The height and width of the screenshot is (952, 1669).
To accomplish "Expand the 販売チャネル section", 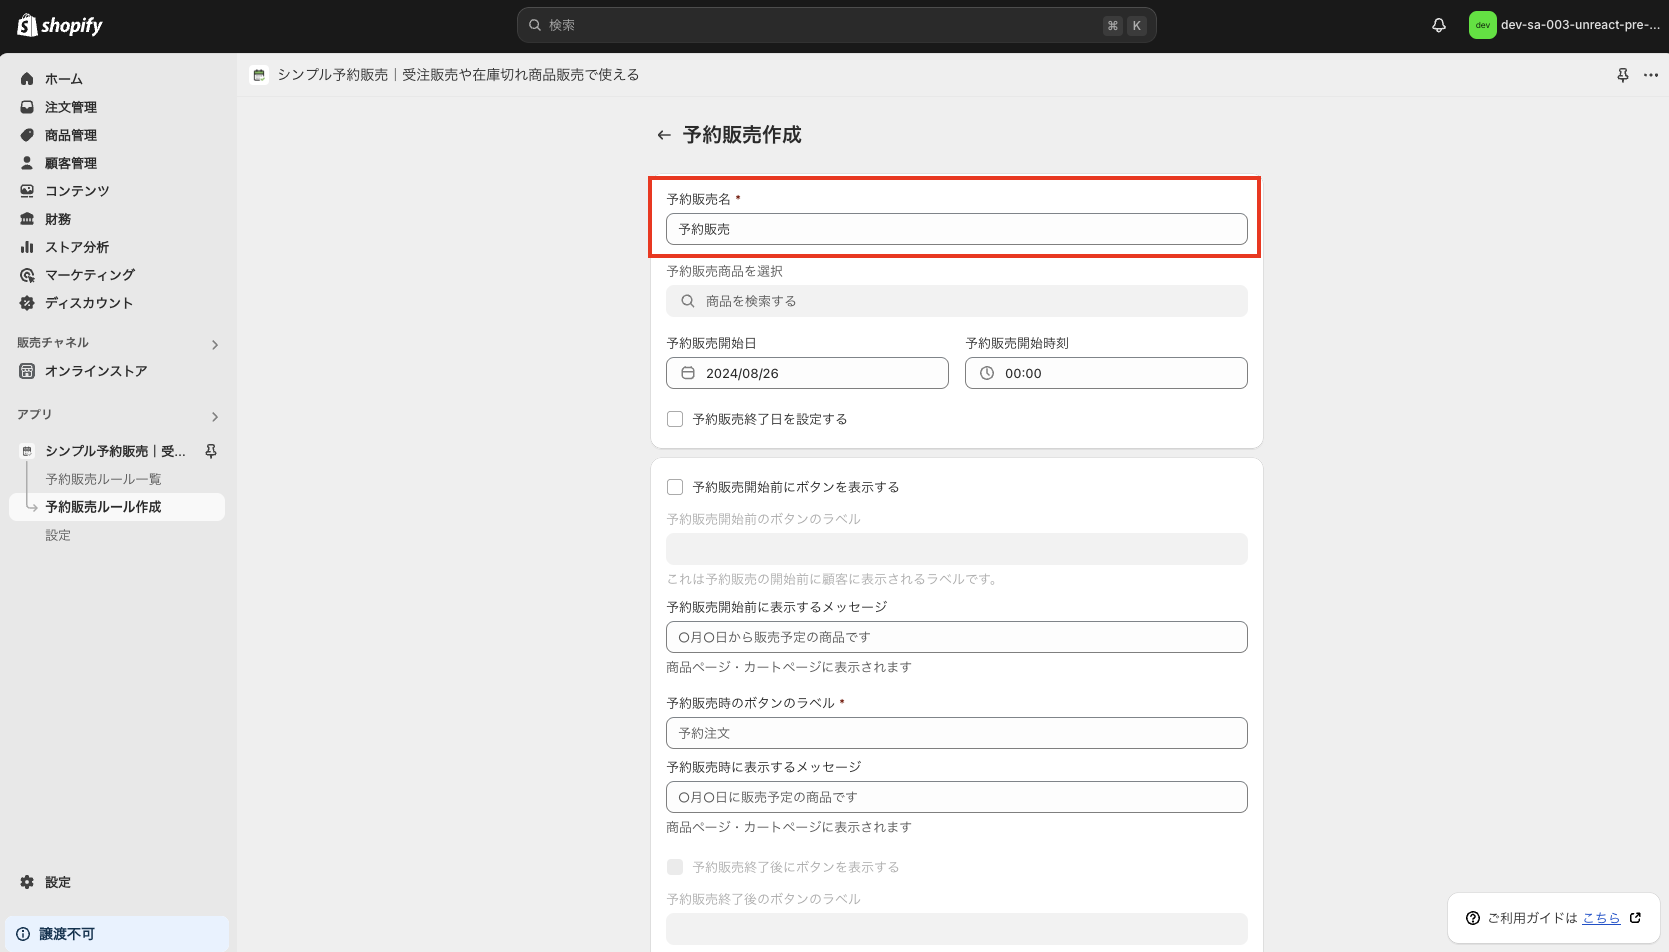I will [214, 344].
